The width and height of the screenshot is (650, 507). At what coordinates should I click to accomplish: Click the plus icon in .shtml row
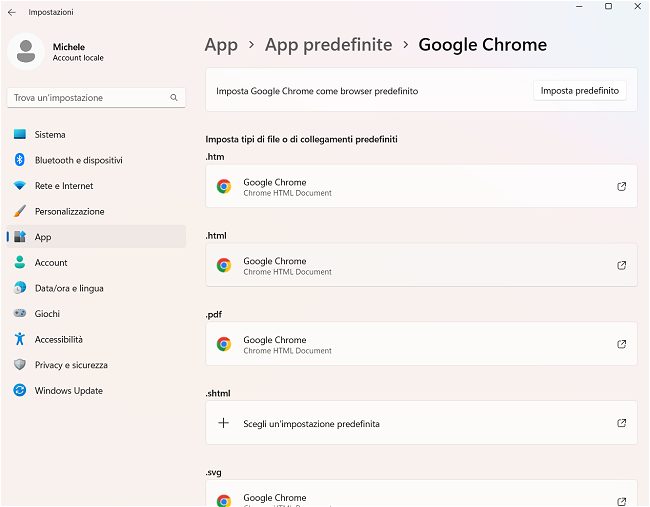pyautogui.click(x=223, y=423)
